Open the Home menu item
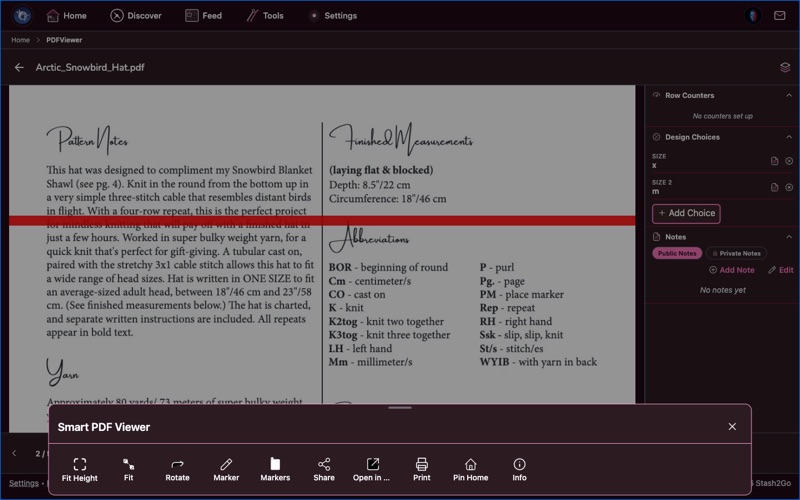 click(x=66, y=16)
